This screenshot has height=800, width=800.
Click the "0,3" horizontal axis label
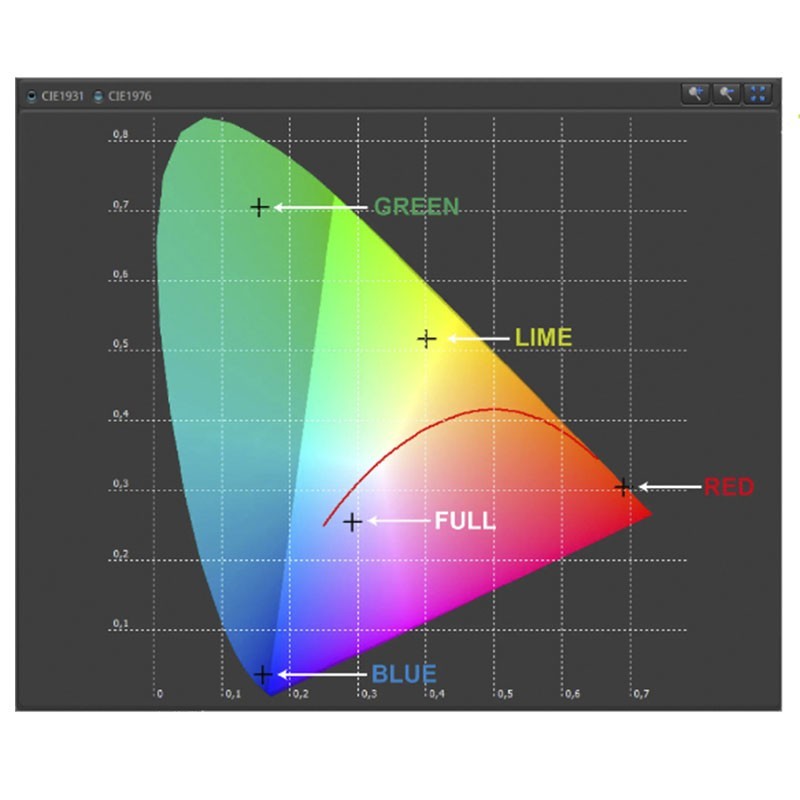[369, 694]
